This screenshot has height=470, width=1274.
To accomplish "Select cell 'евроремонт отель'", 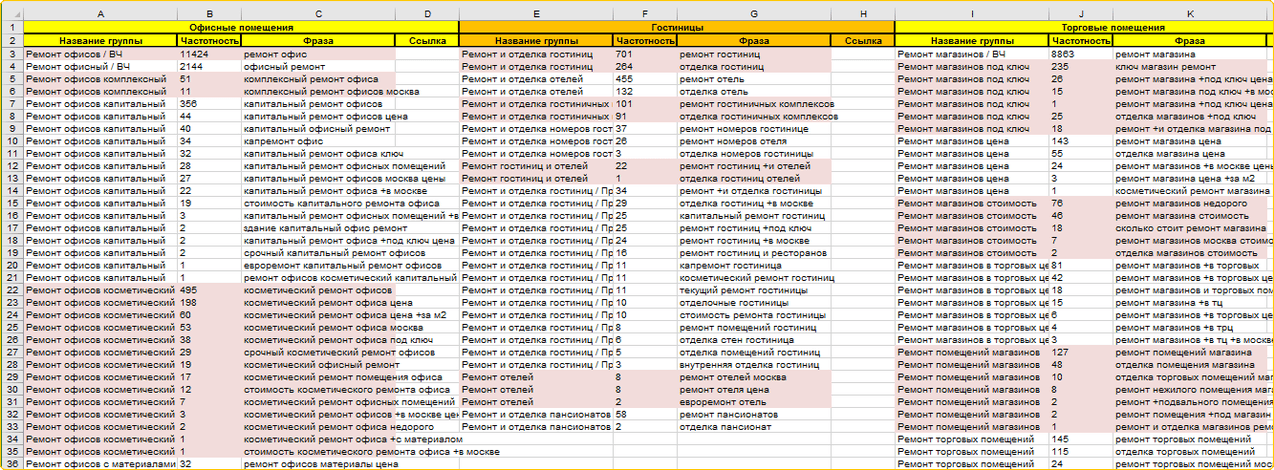I will point(754,402).
